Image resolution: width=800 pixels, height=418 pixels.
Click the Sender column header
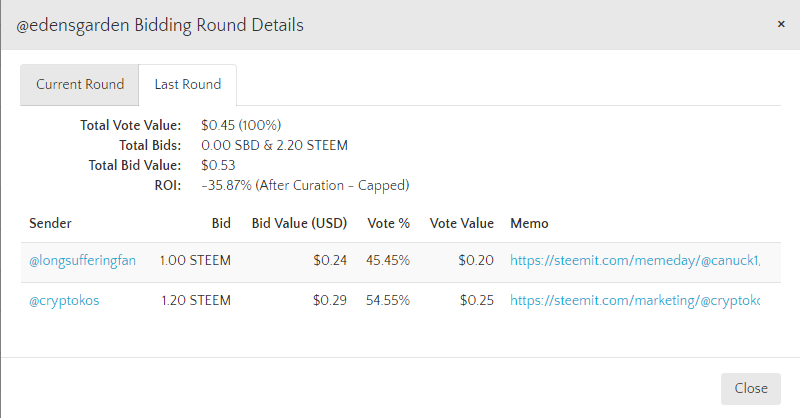click(x=50, y=224)
